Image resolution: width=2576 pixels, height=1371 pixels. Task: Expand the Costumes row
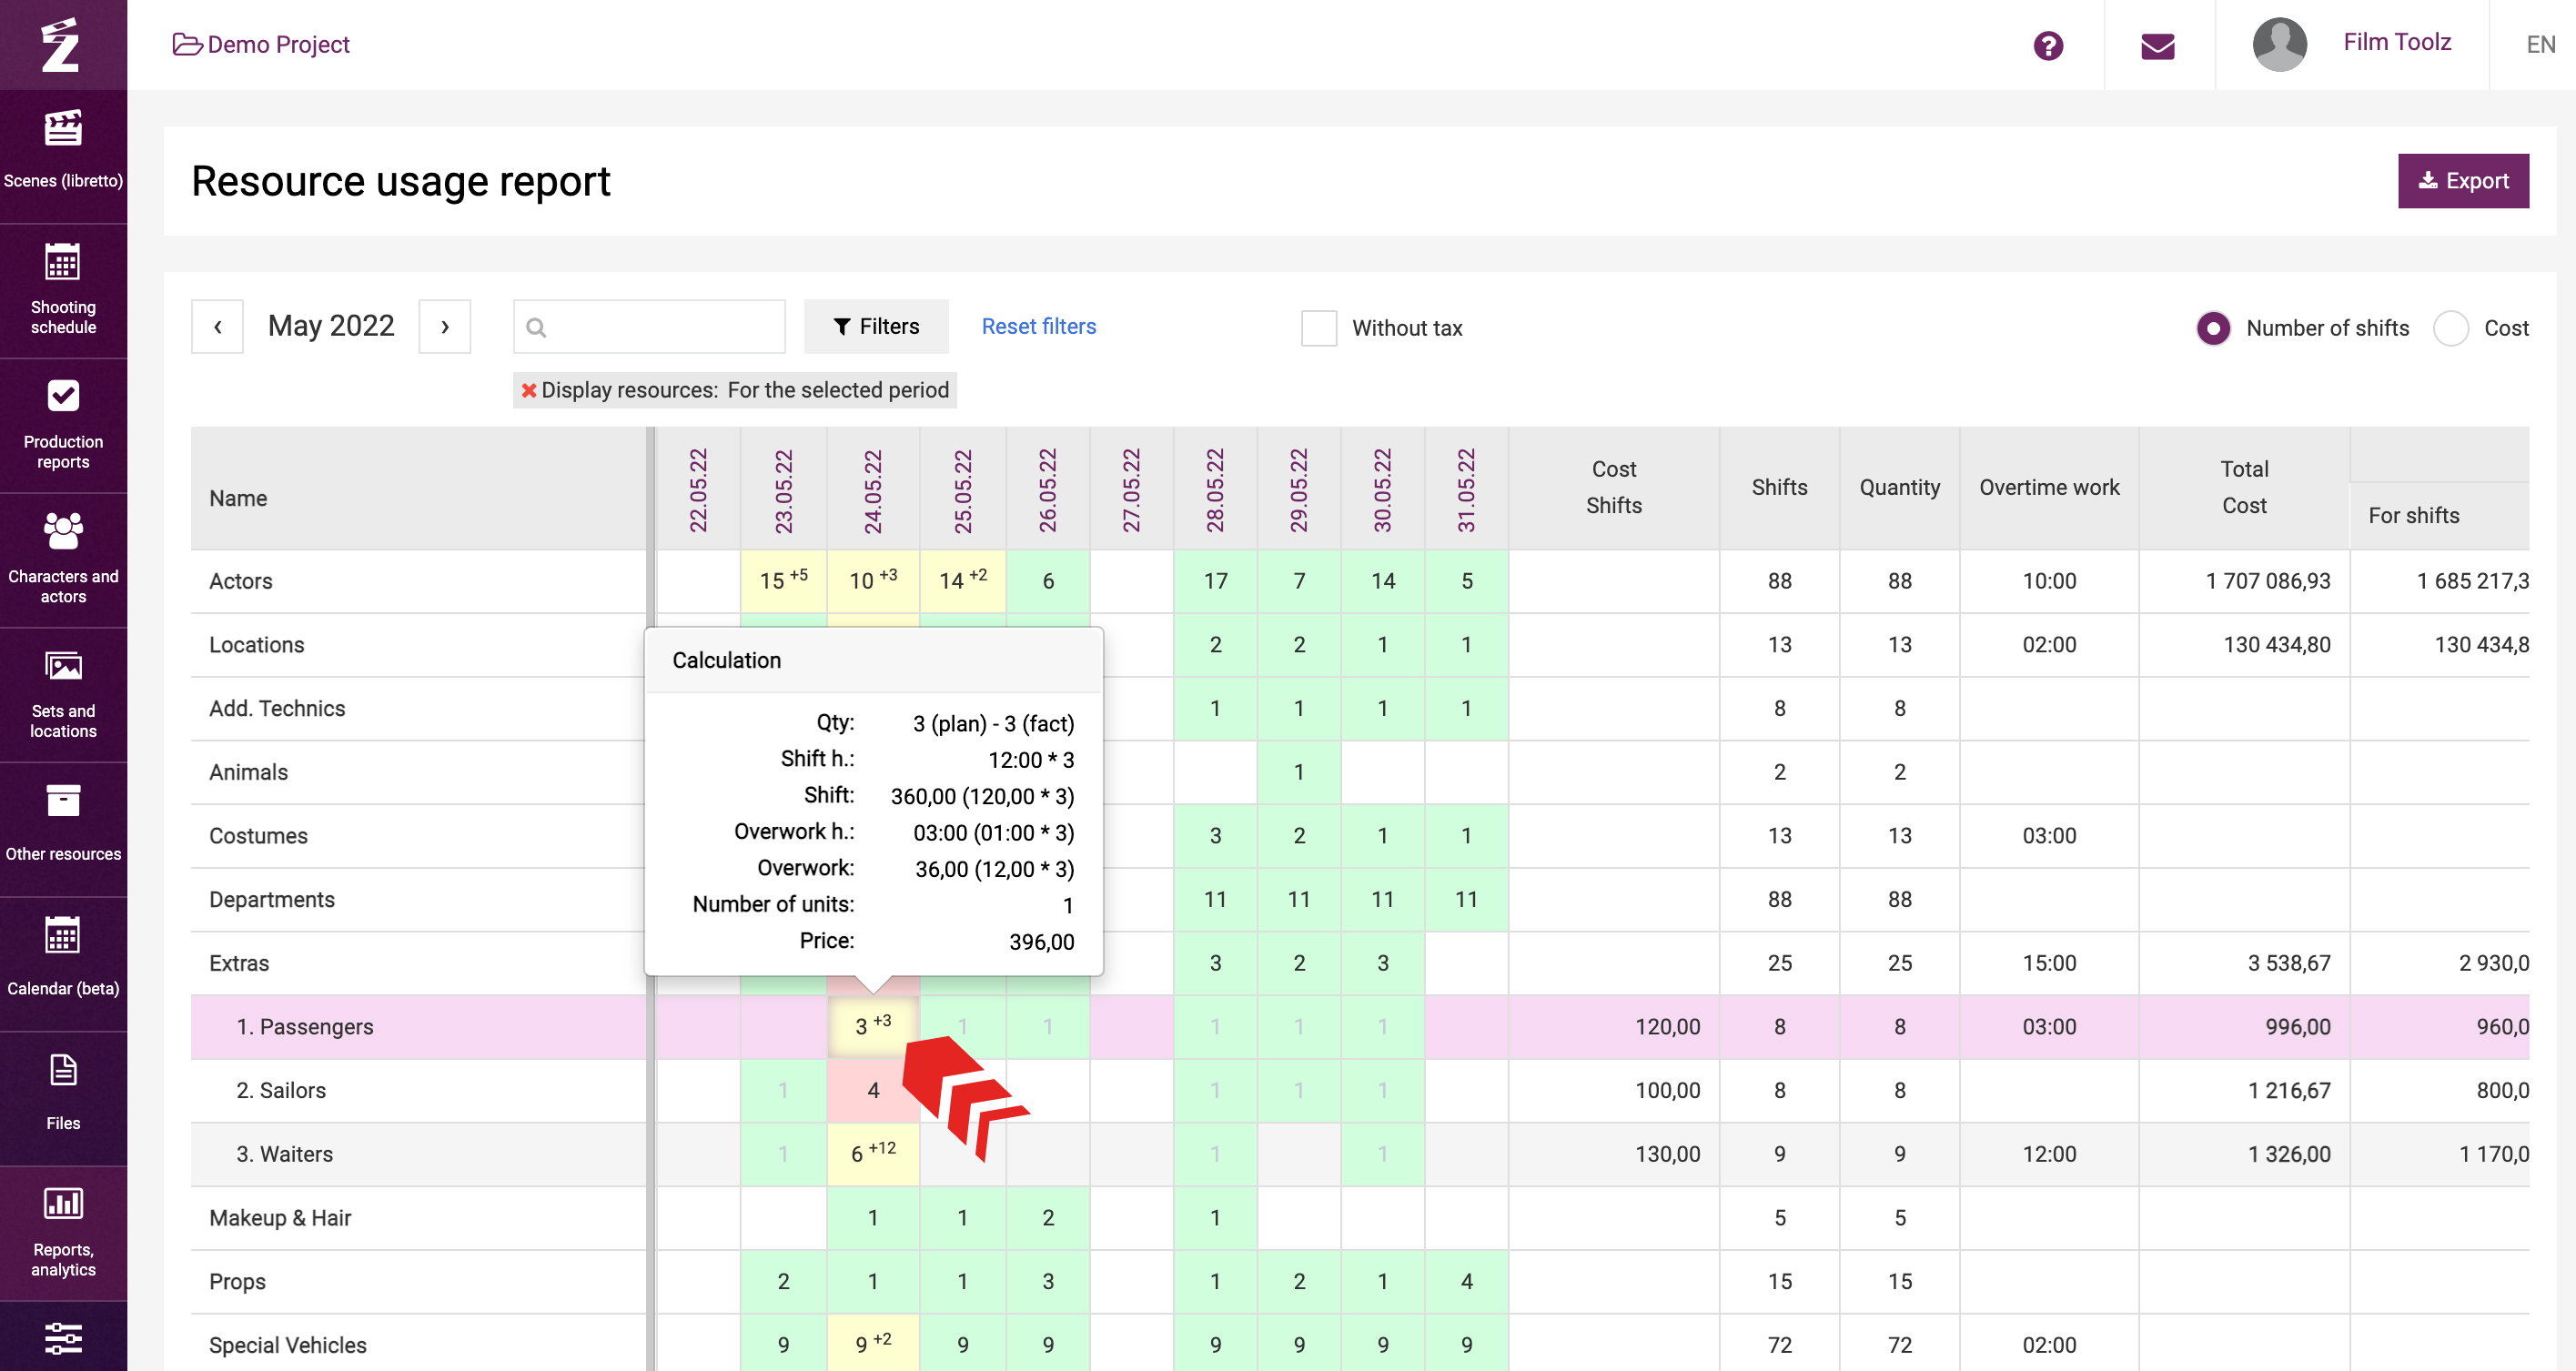[x=258, y=836]
